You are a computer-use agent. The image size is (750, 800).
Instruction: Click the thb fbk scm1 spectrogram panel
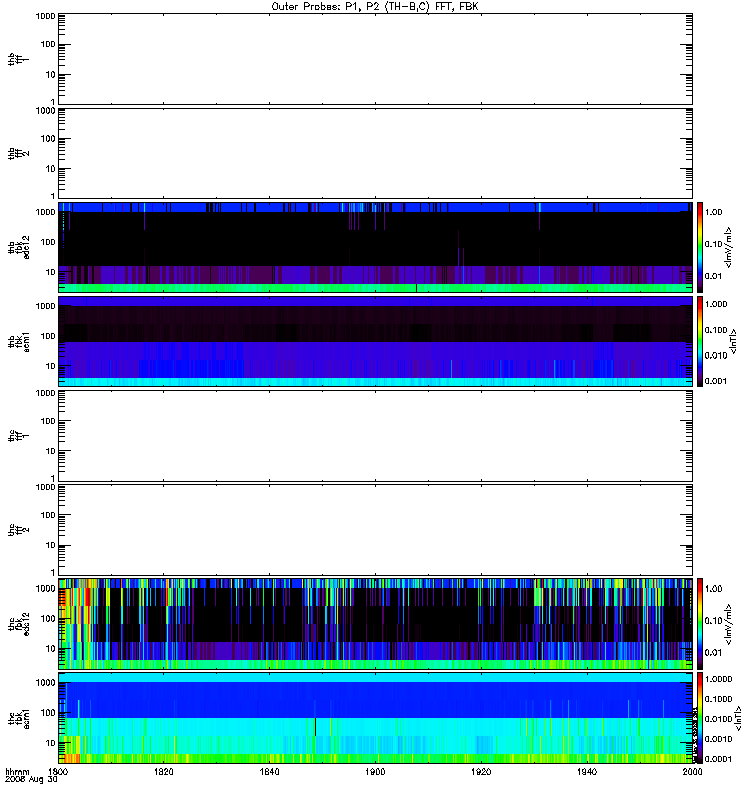tap(375, 341)
